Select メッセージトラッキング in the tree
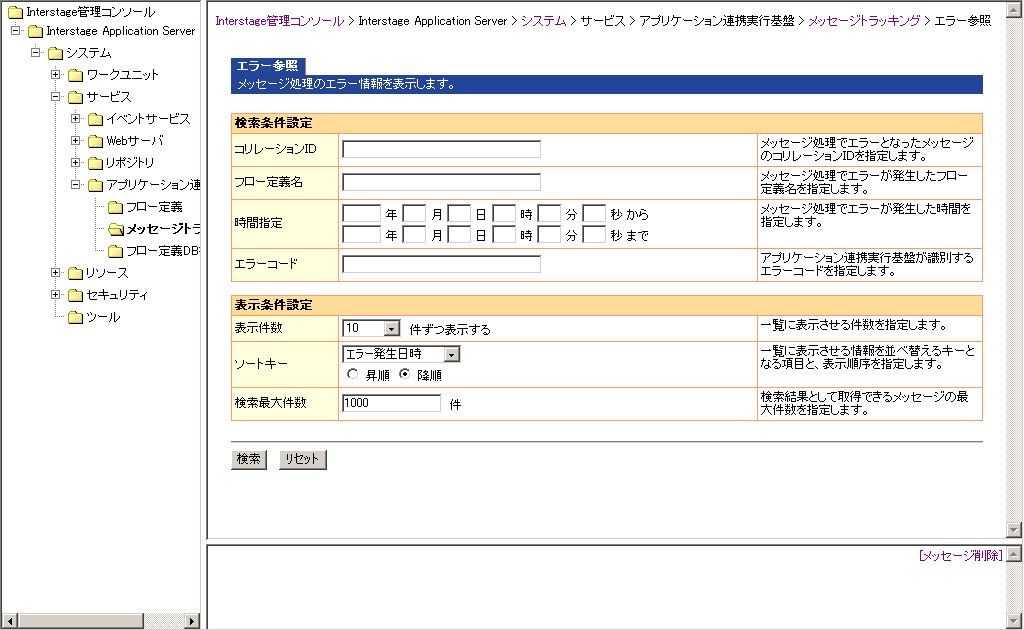 coord(162,229)
